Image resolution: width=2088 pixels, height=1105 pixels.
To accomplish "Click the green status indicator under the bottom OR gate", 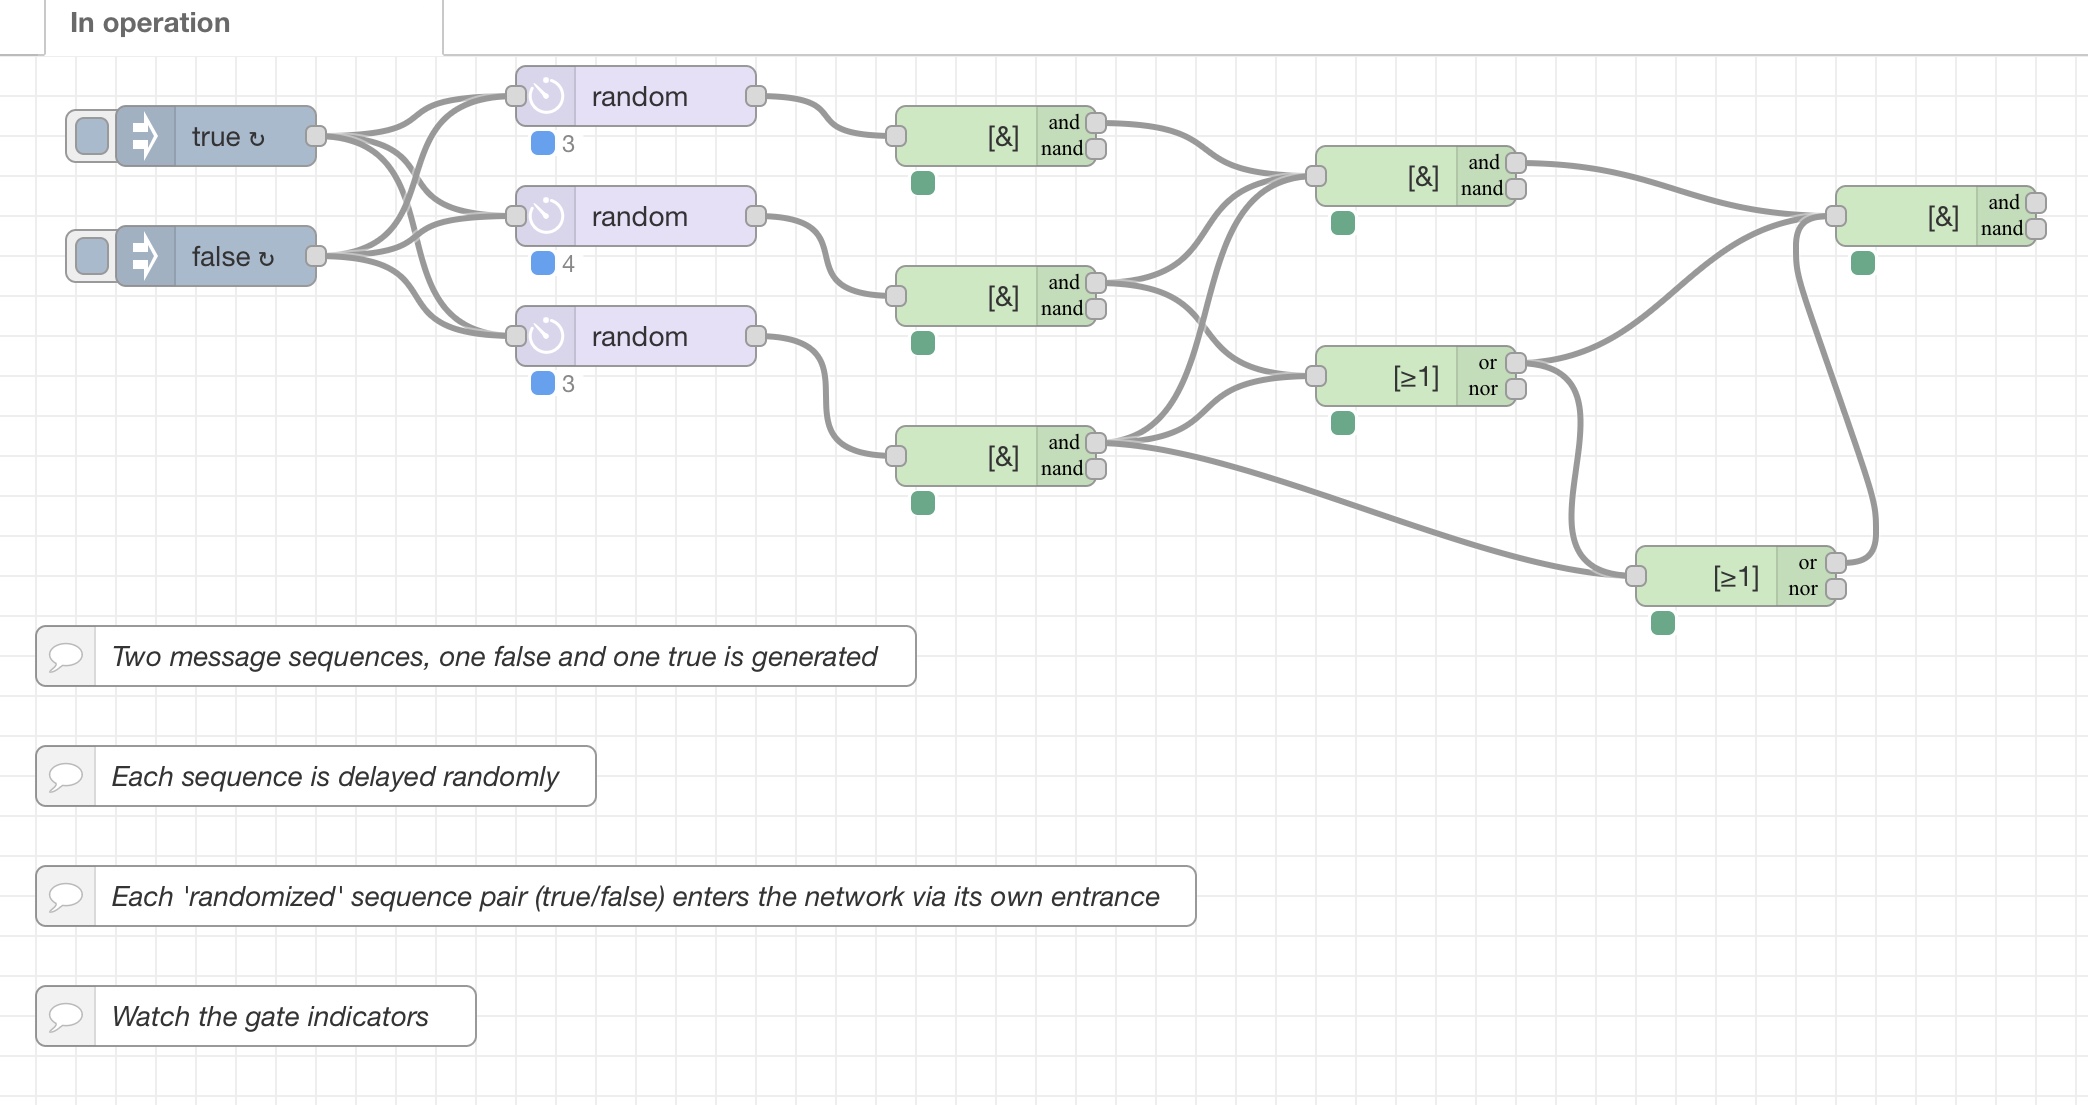I will click(1663, 623).
